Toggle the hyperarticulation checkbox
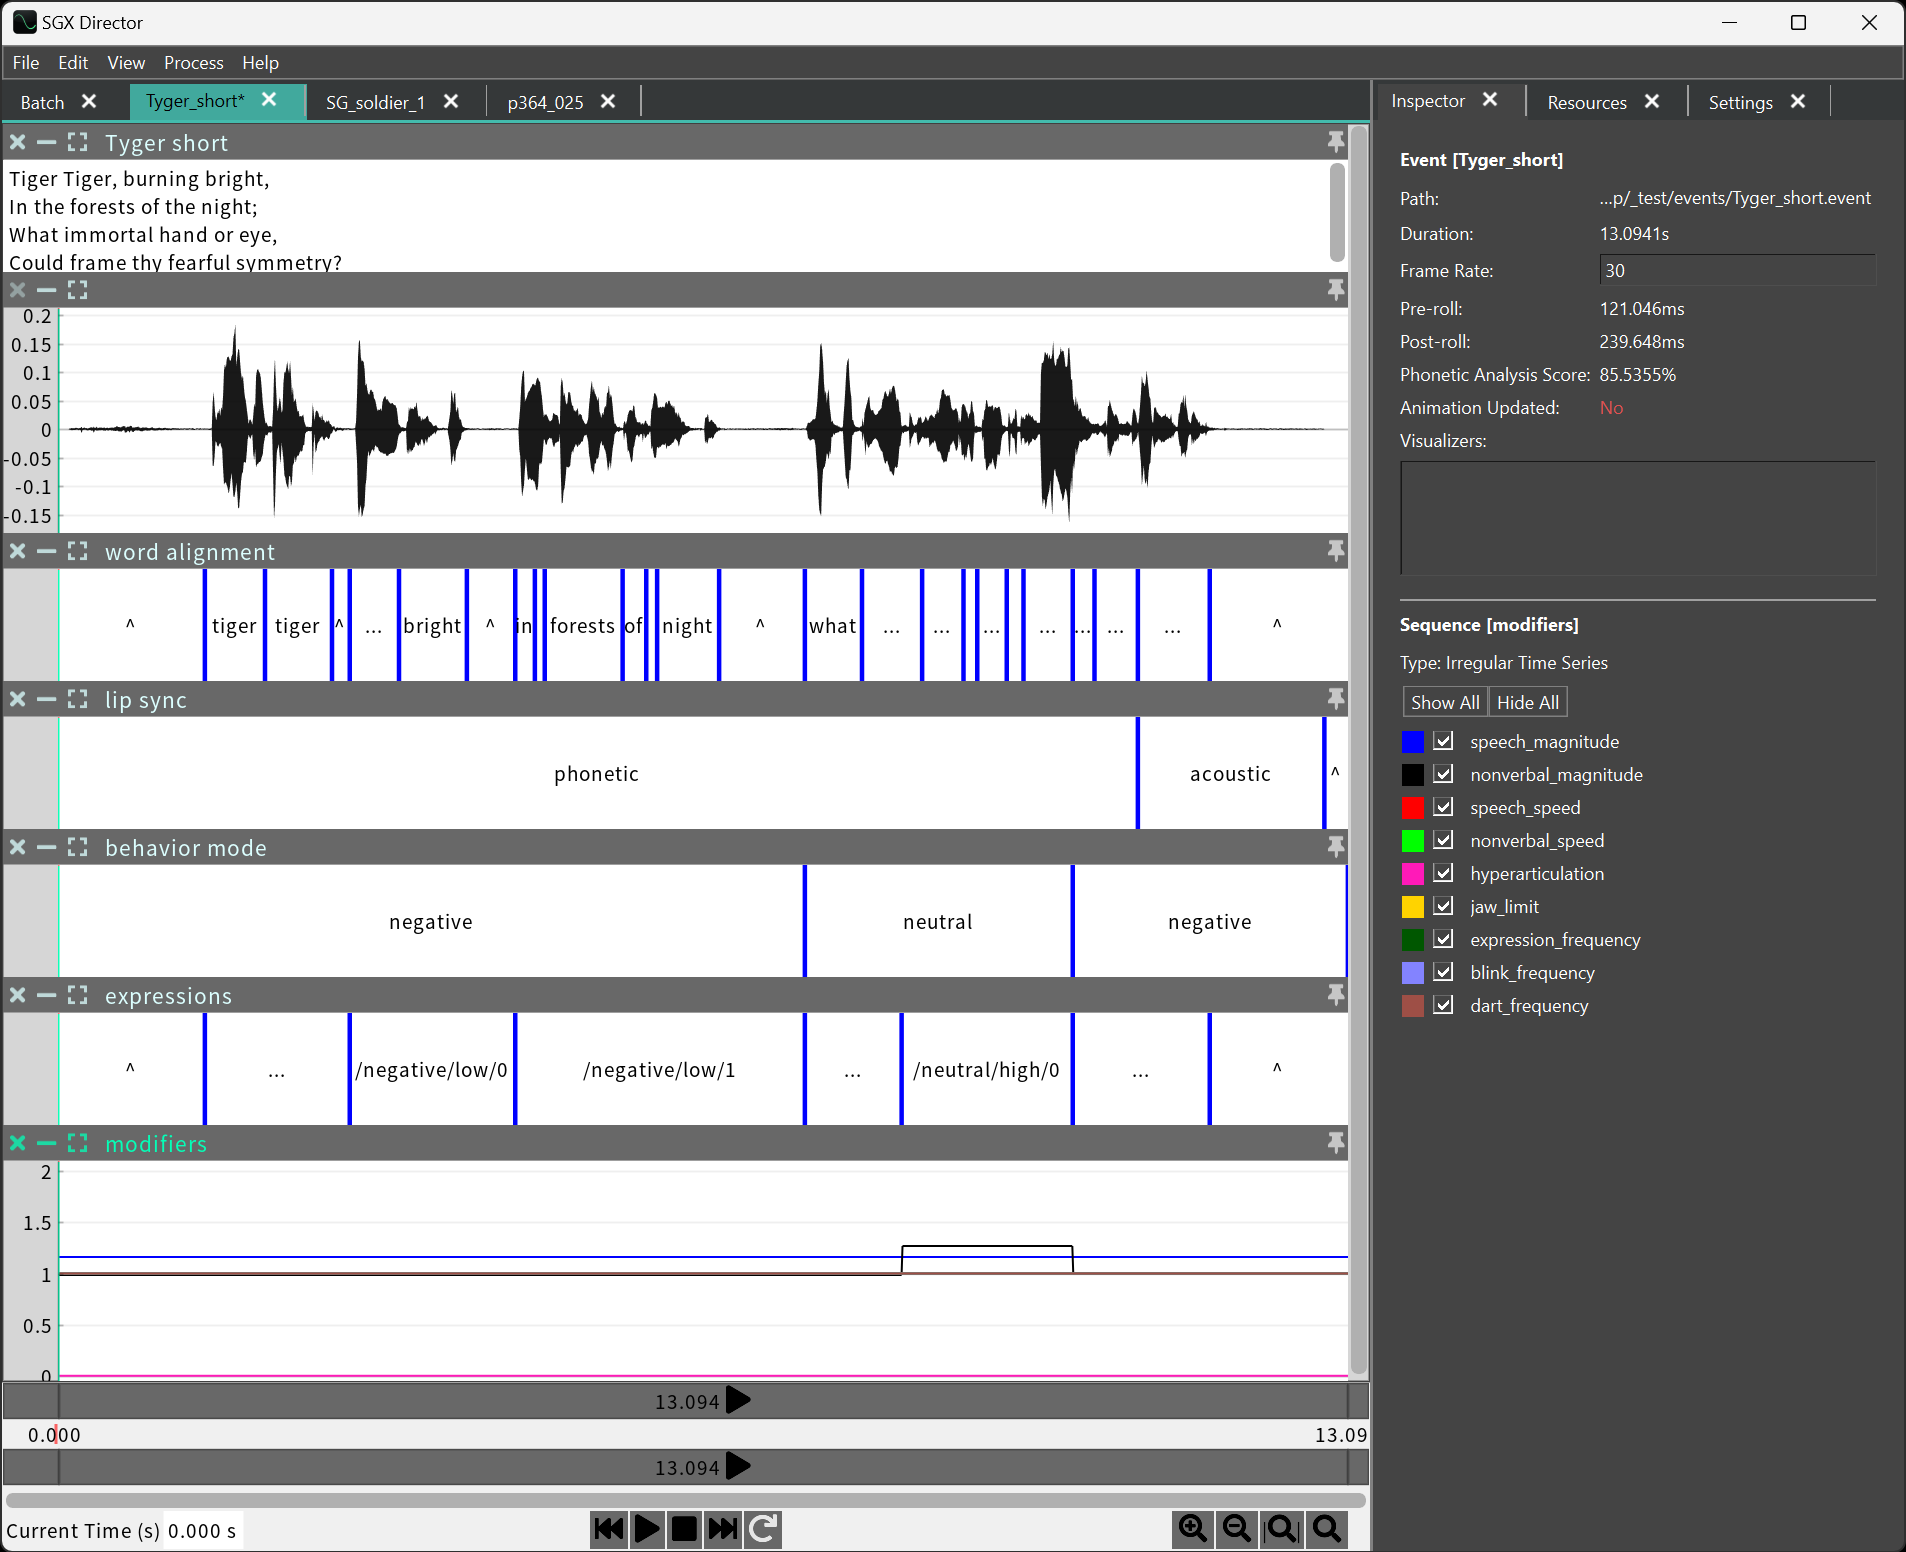 point(1443,873)
